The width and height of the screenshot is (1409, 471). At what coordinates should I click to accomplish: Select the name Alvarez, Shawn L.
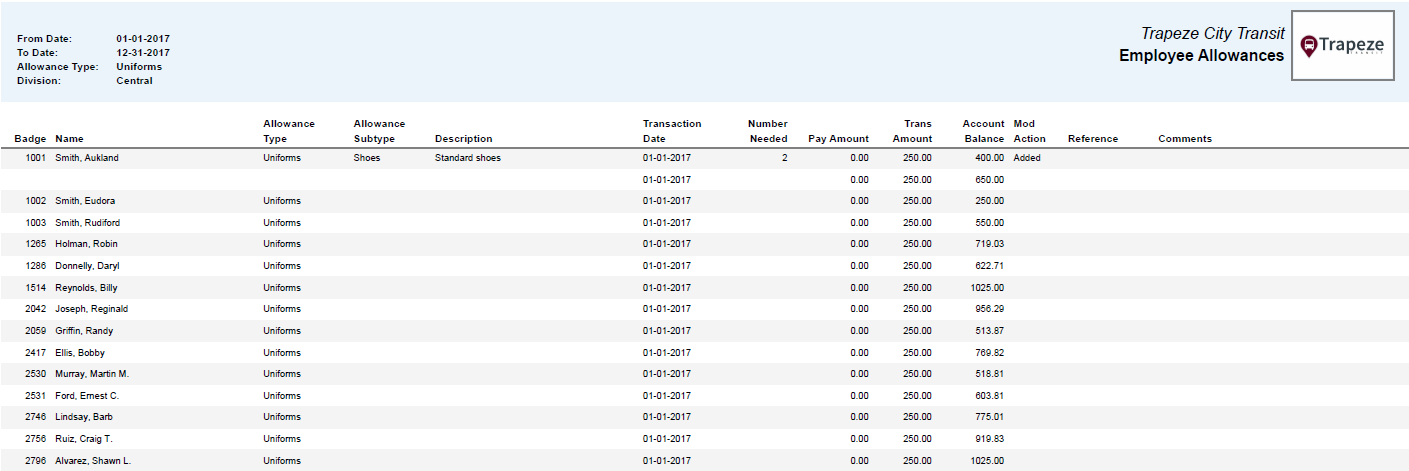point(93,461)
